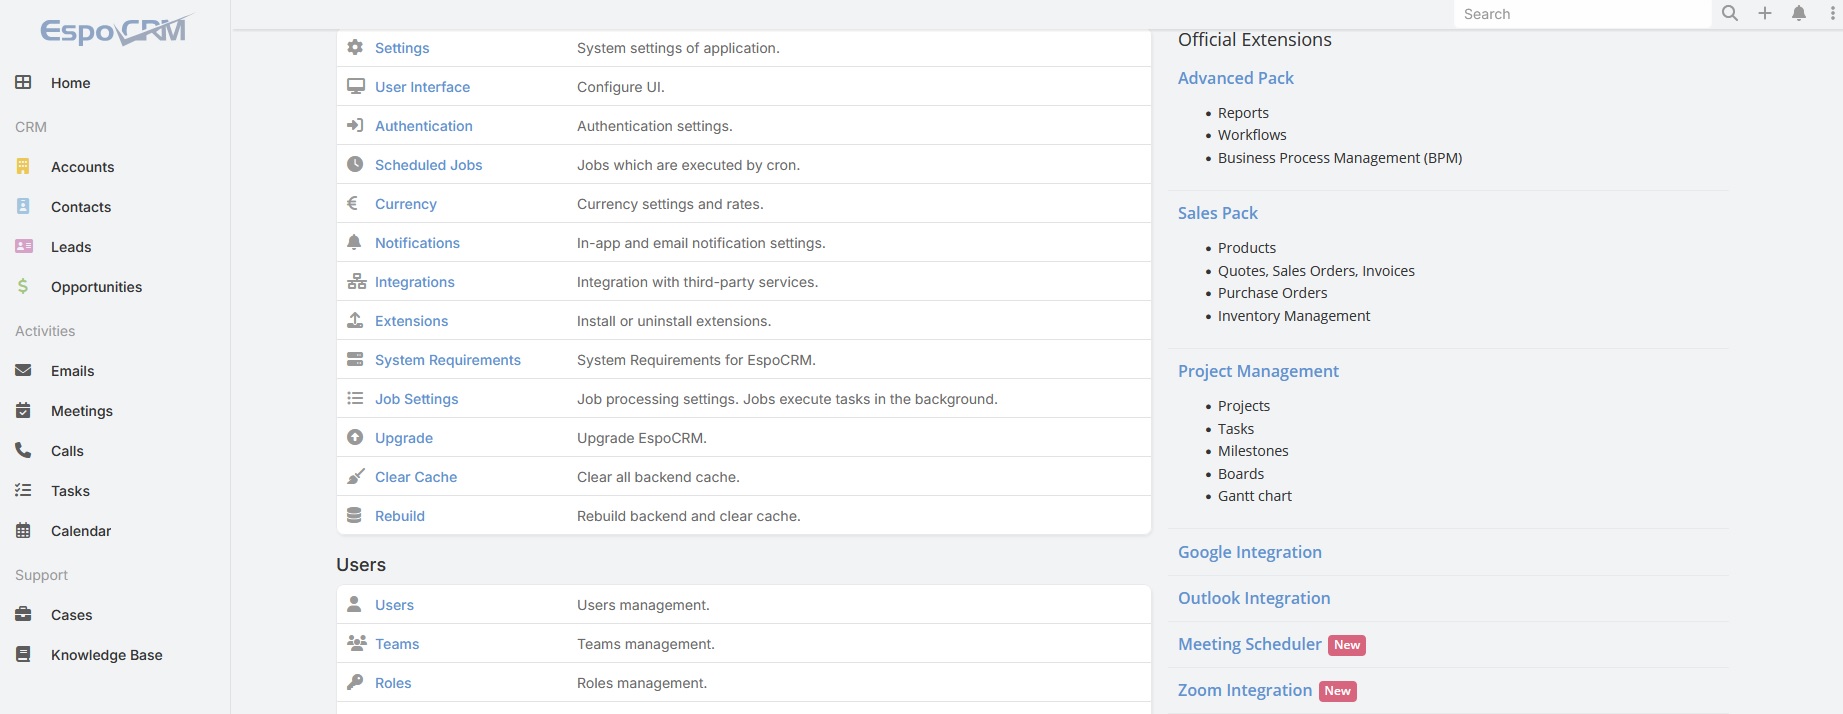This screenshot has height=714, width=1843.
Task: Click the Accounts building icon in sidebar
Action: point(23,166)
